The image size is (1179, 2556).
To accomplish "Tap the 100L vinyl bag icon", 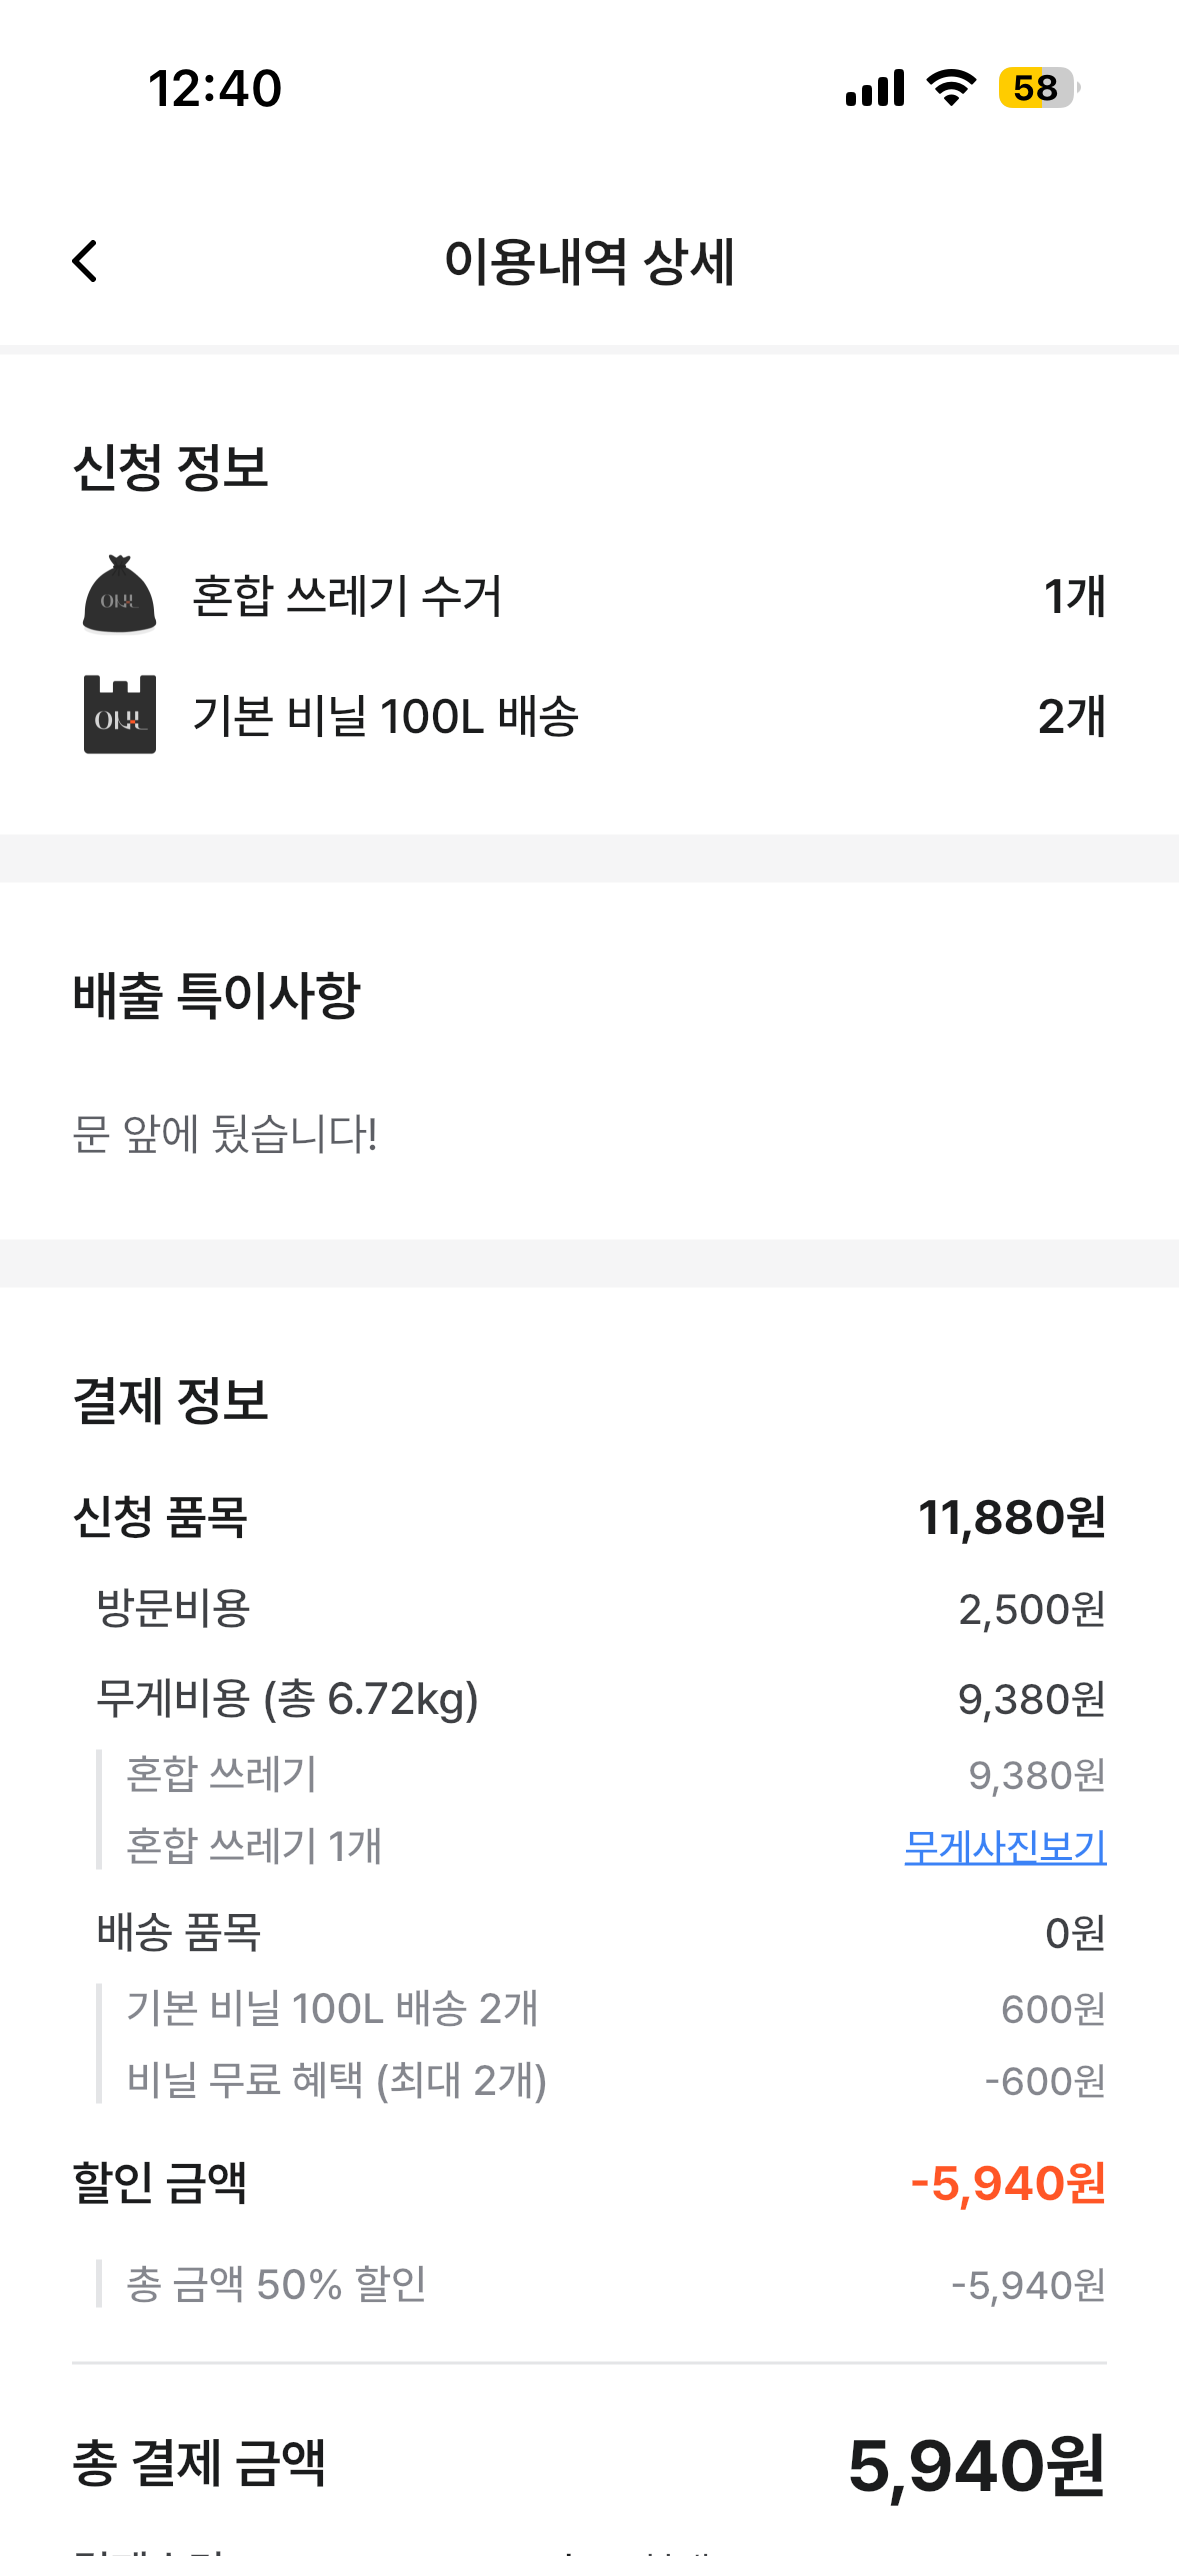I will pyautogui.click(x=119, y=714).
